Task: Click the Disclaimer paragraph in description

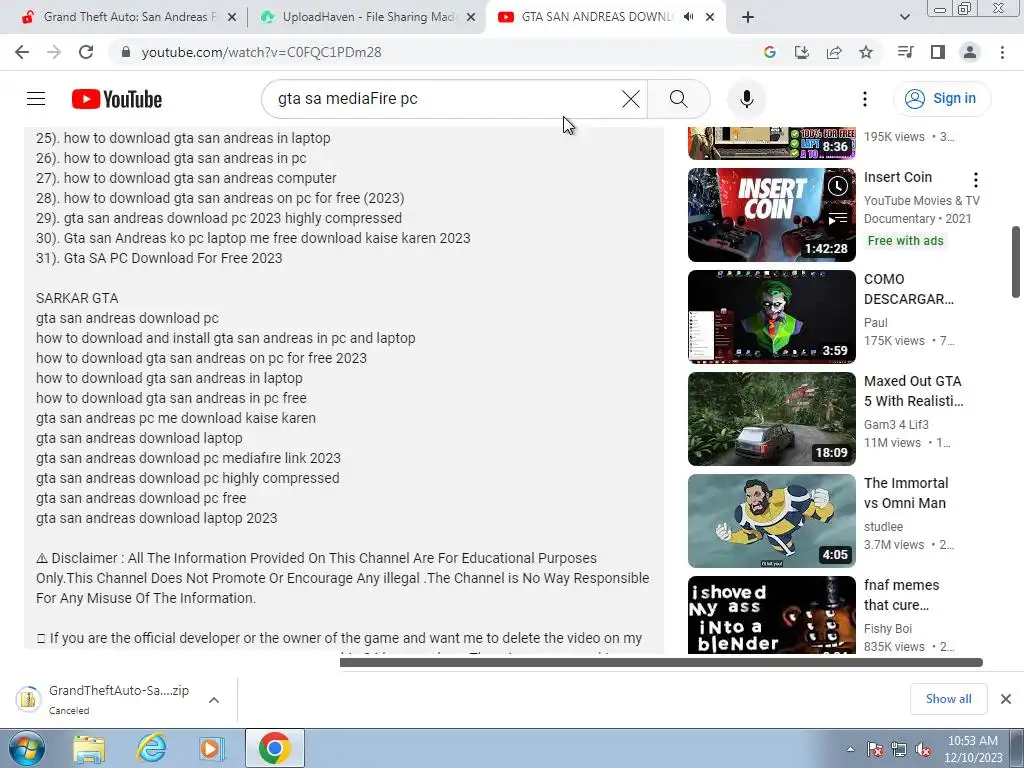Action: coord(343,578)
